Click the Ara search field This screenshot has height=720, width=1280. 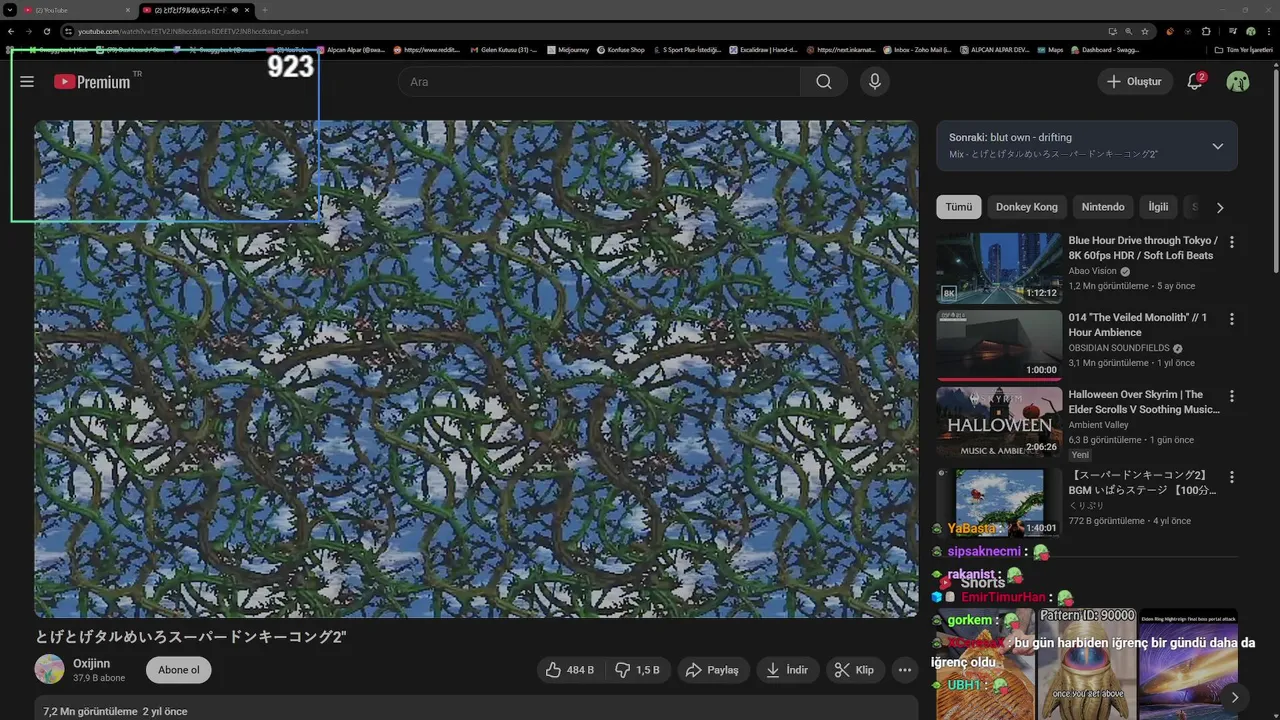coord(599,81)
